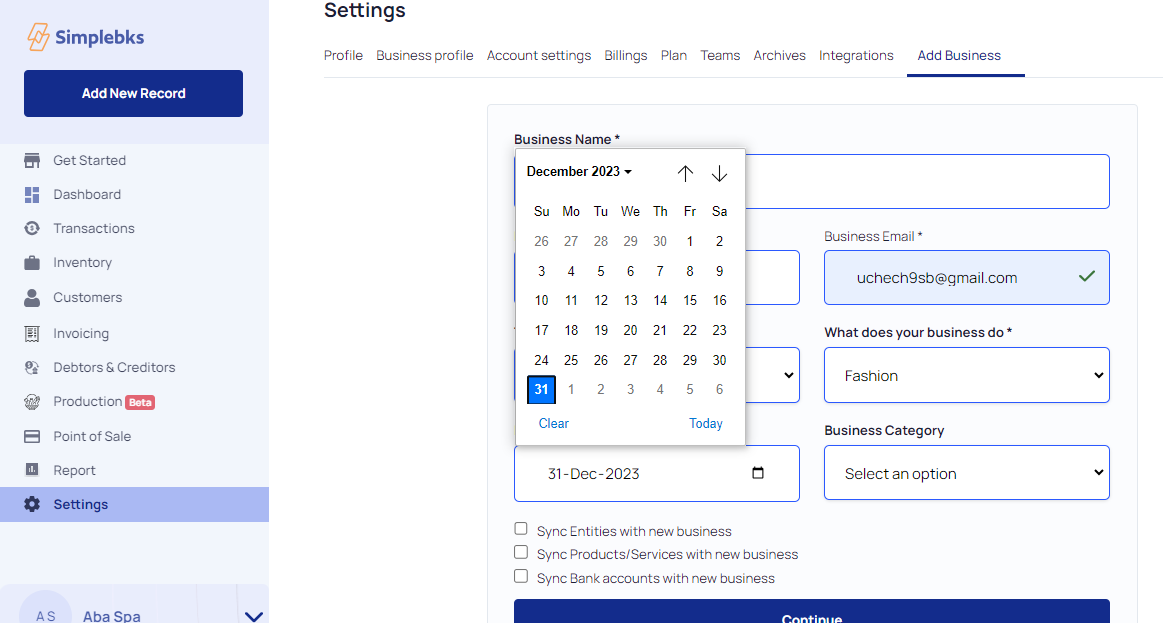Viewport: 1163px width, 623px height.
Task: Expand the December 2023 month picker
Action: pyautogui.click(x=579, y=172)
